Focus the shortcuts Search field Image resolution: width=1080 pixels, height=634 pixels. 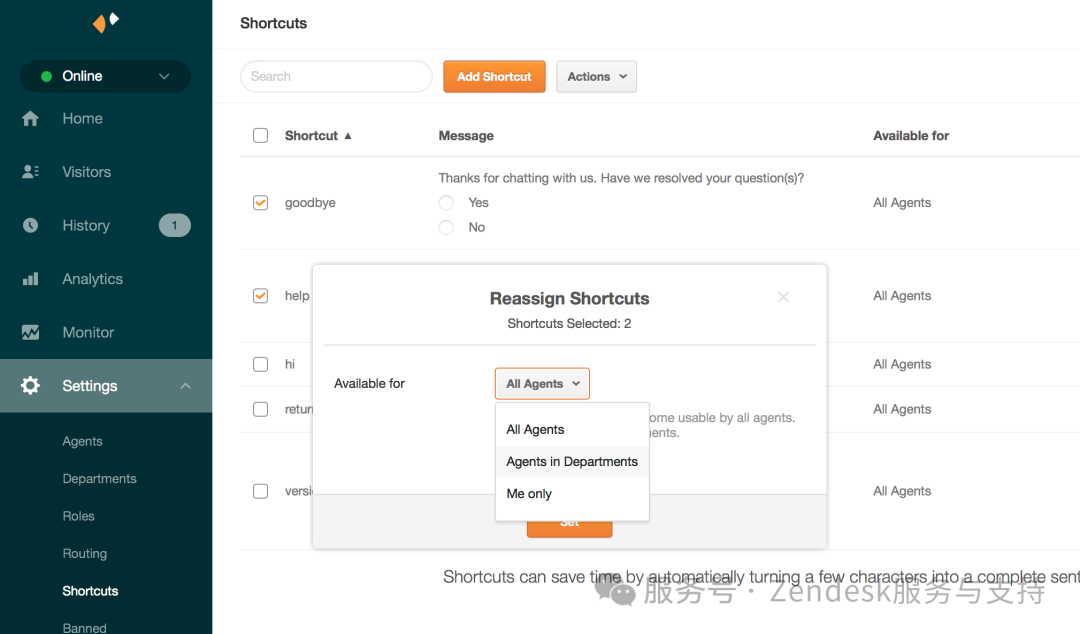336,77
